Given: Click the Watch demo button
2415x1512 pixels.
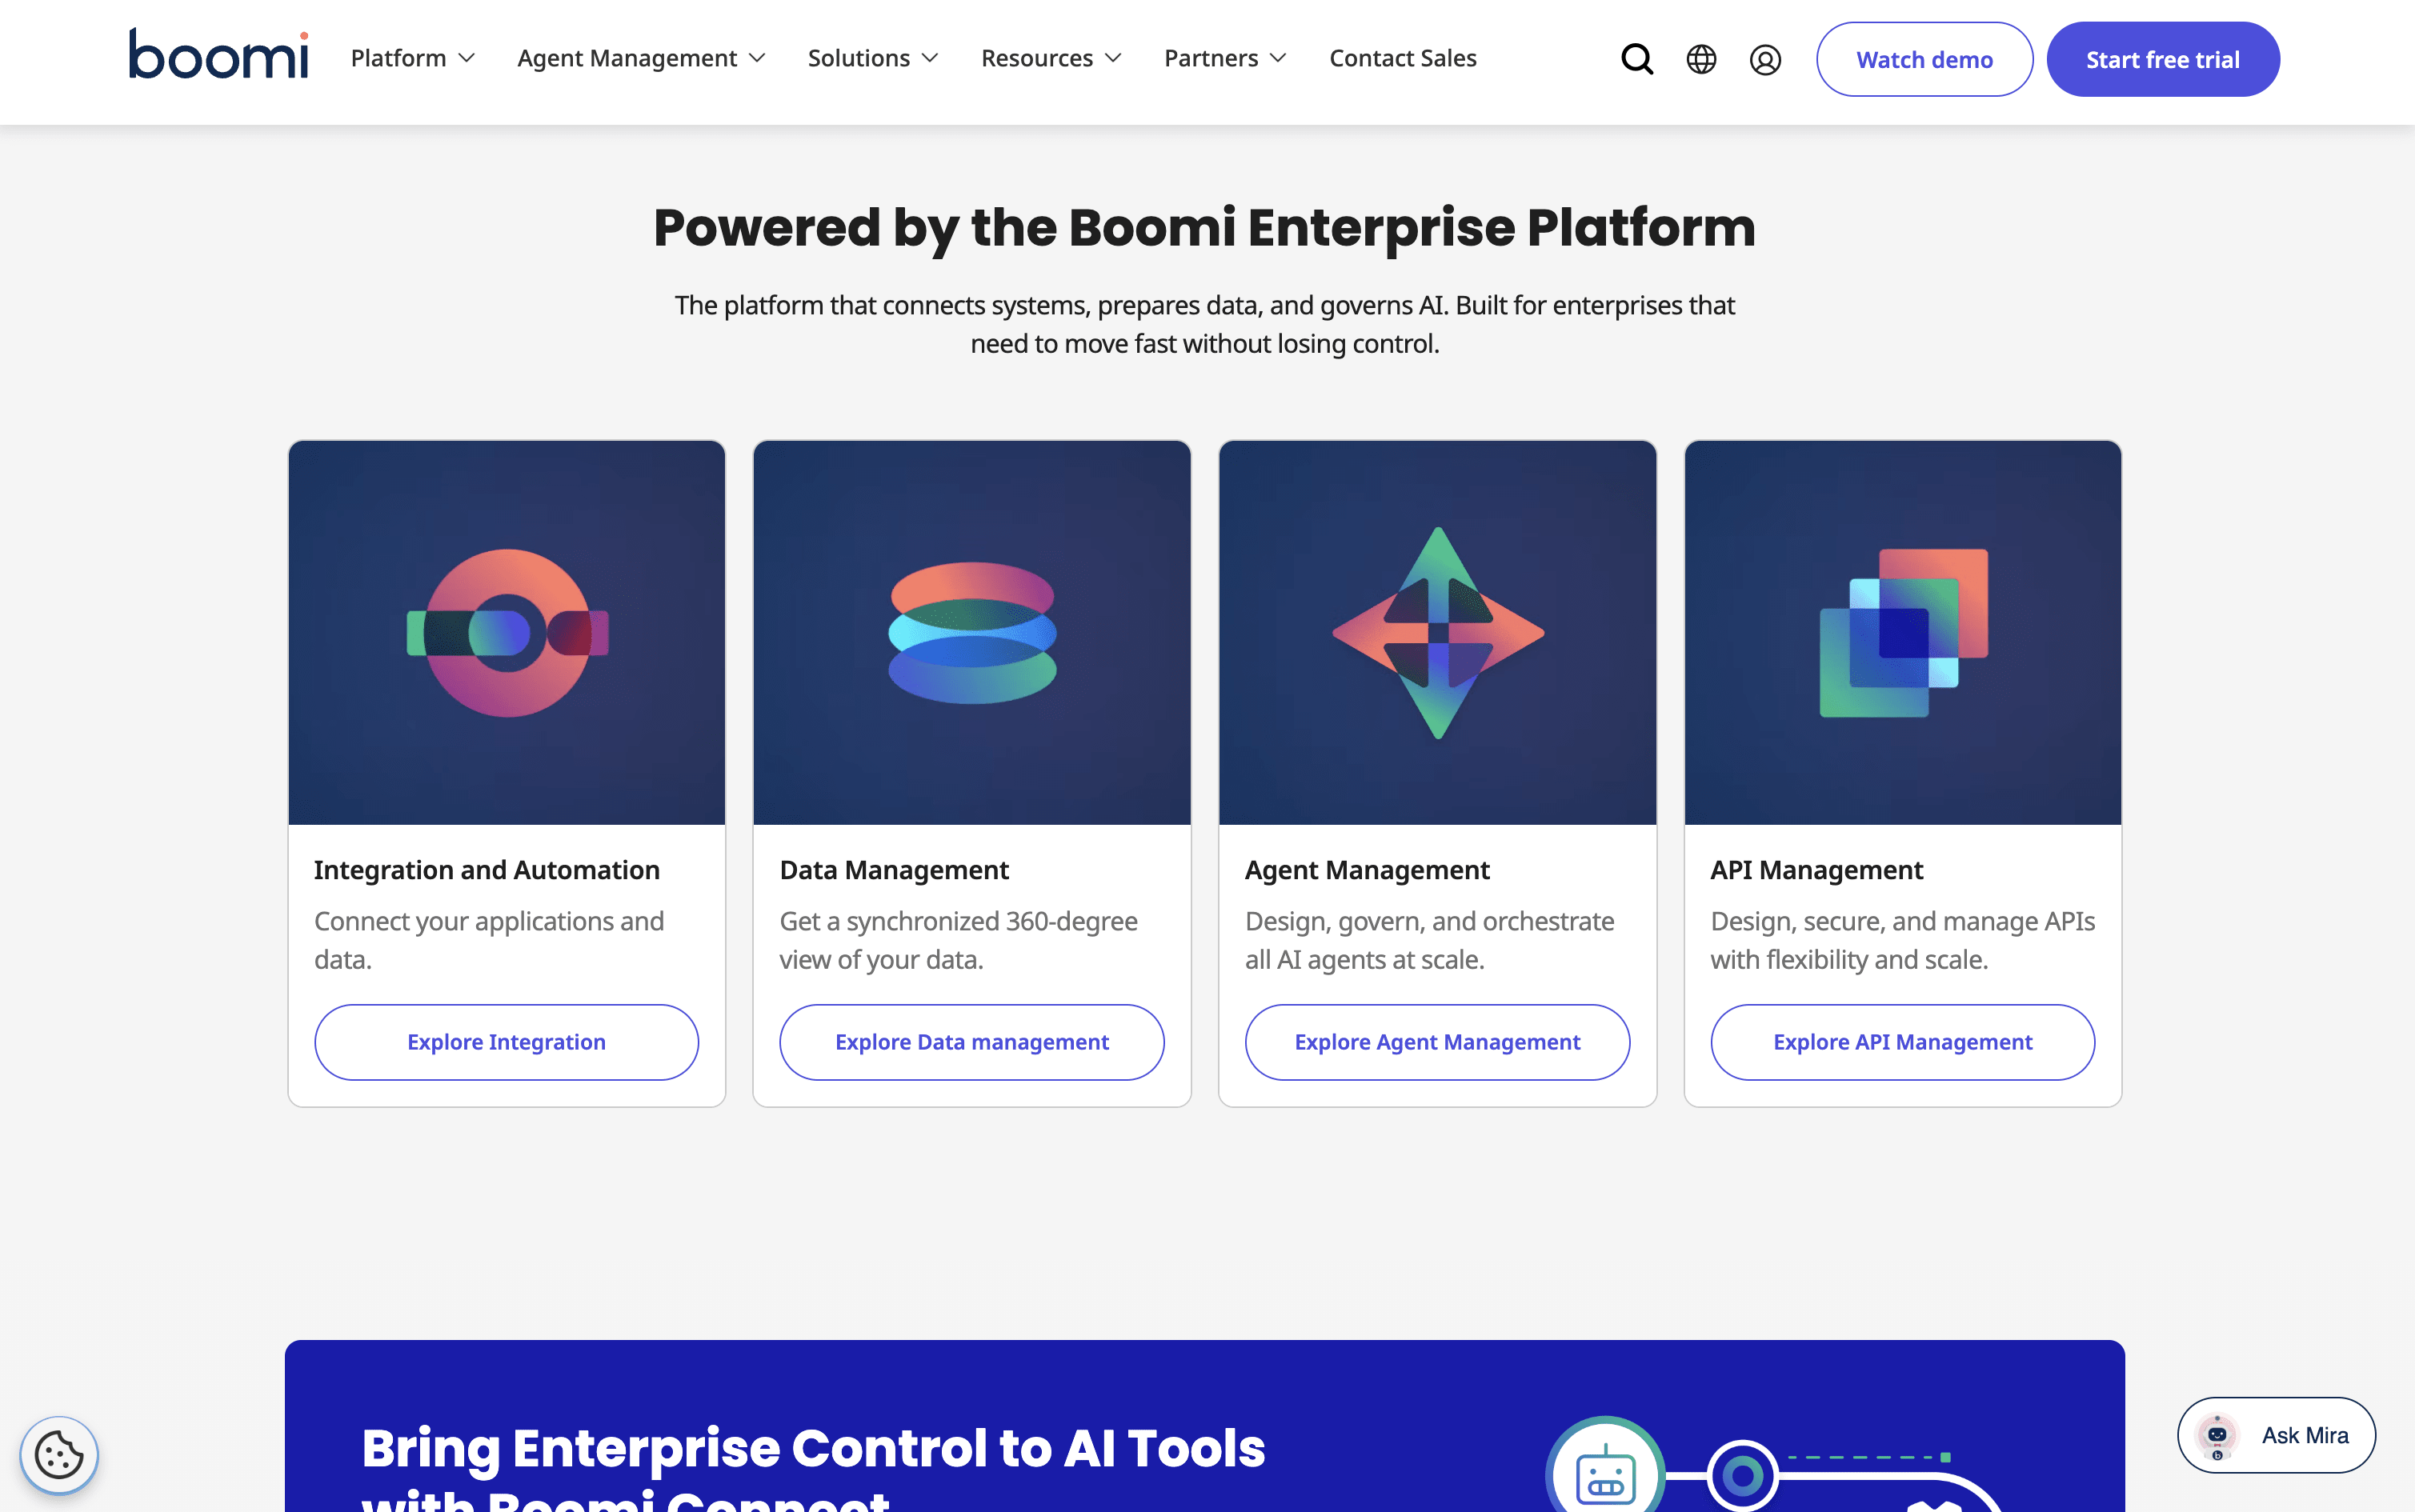Looking at the screenshot, I should coord(1924,59).
